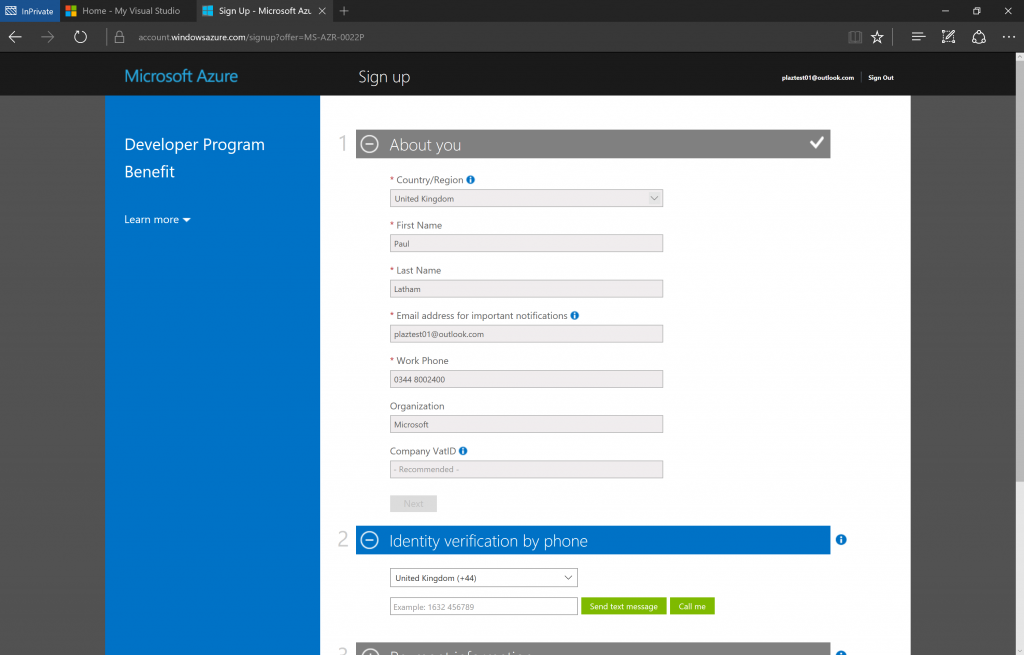The image size is (1024, 655).
Task: Open the Share icon in toolbar
Action: pyautogui.click(x=978, y=37)
